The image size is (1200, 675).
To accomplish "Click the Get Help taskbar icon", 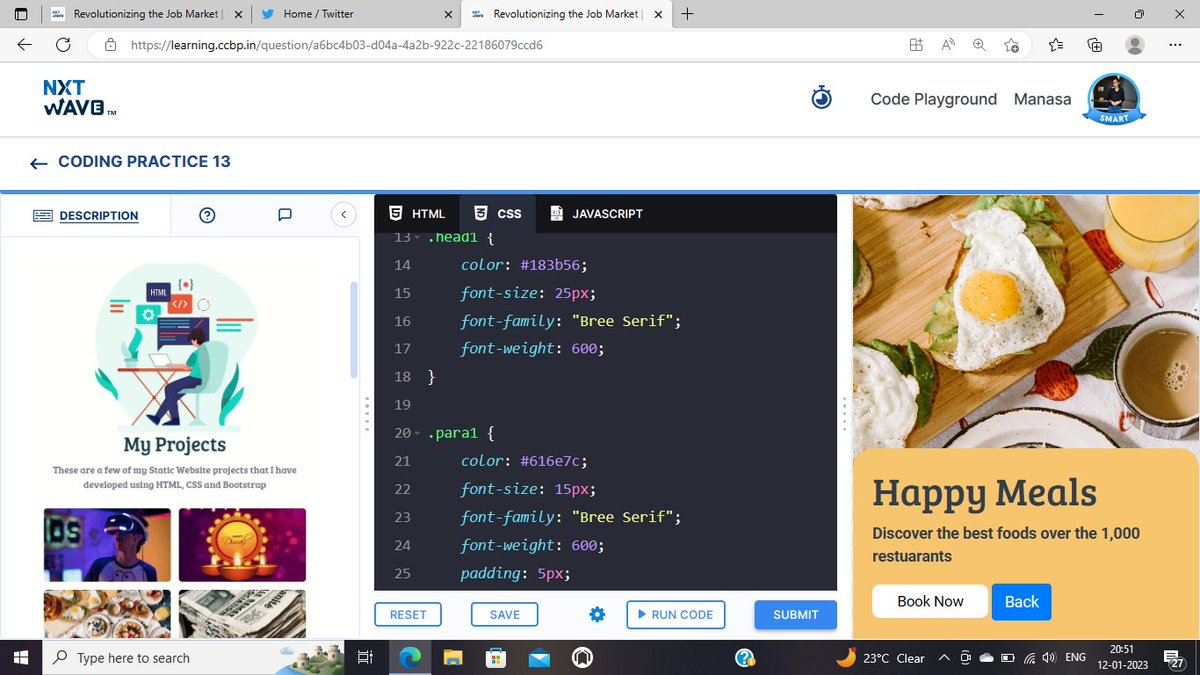I will coord(744,657).
